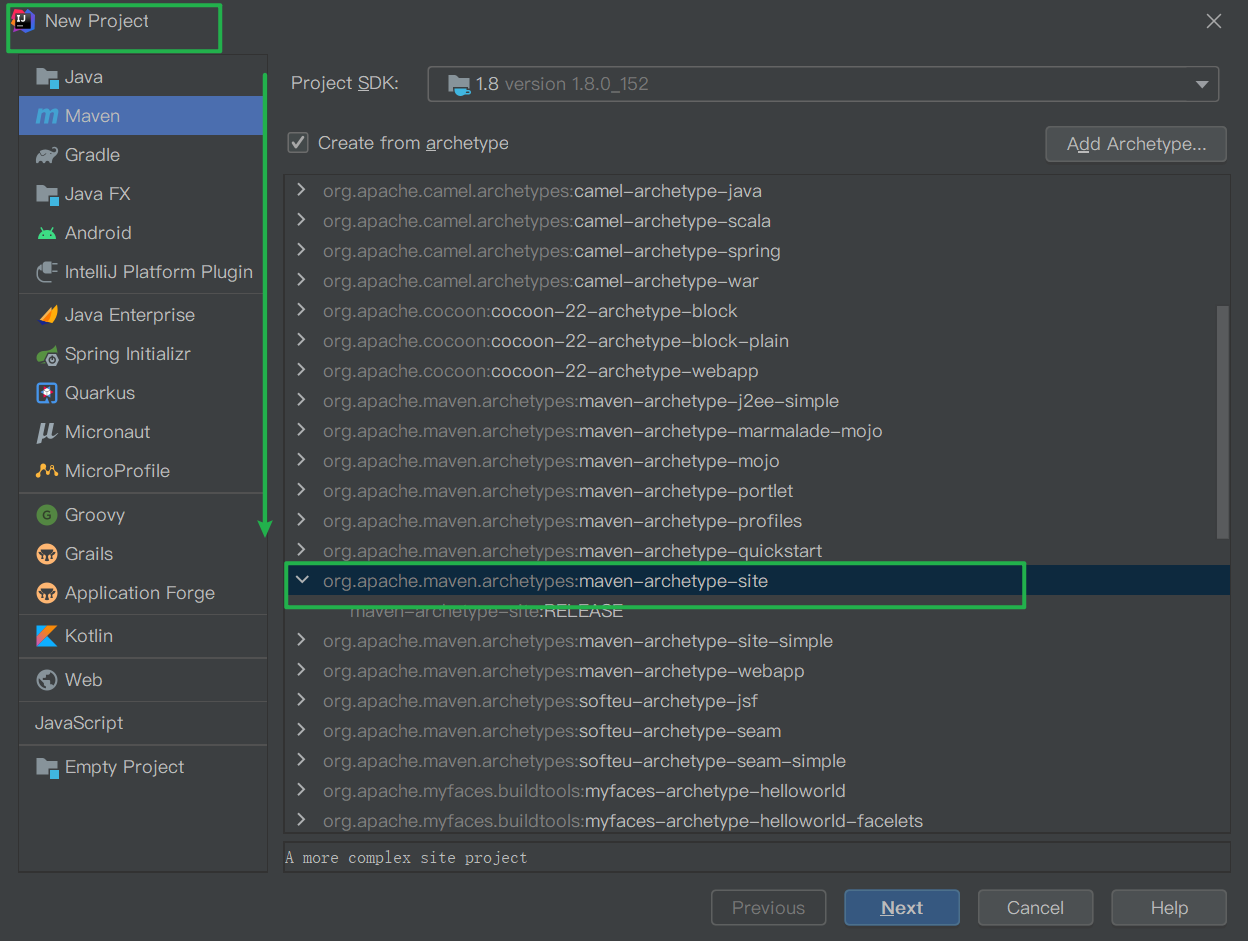1248x941 pixels.
Task: Select maven-archetype-mojo archetype row
Action: [757, 460]
